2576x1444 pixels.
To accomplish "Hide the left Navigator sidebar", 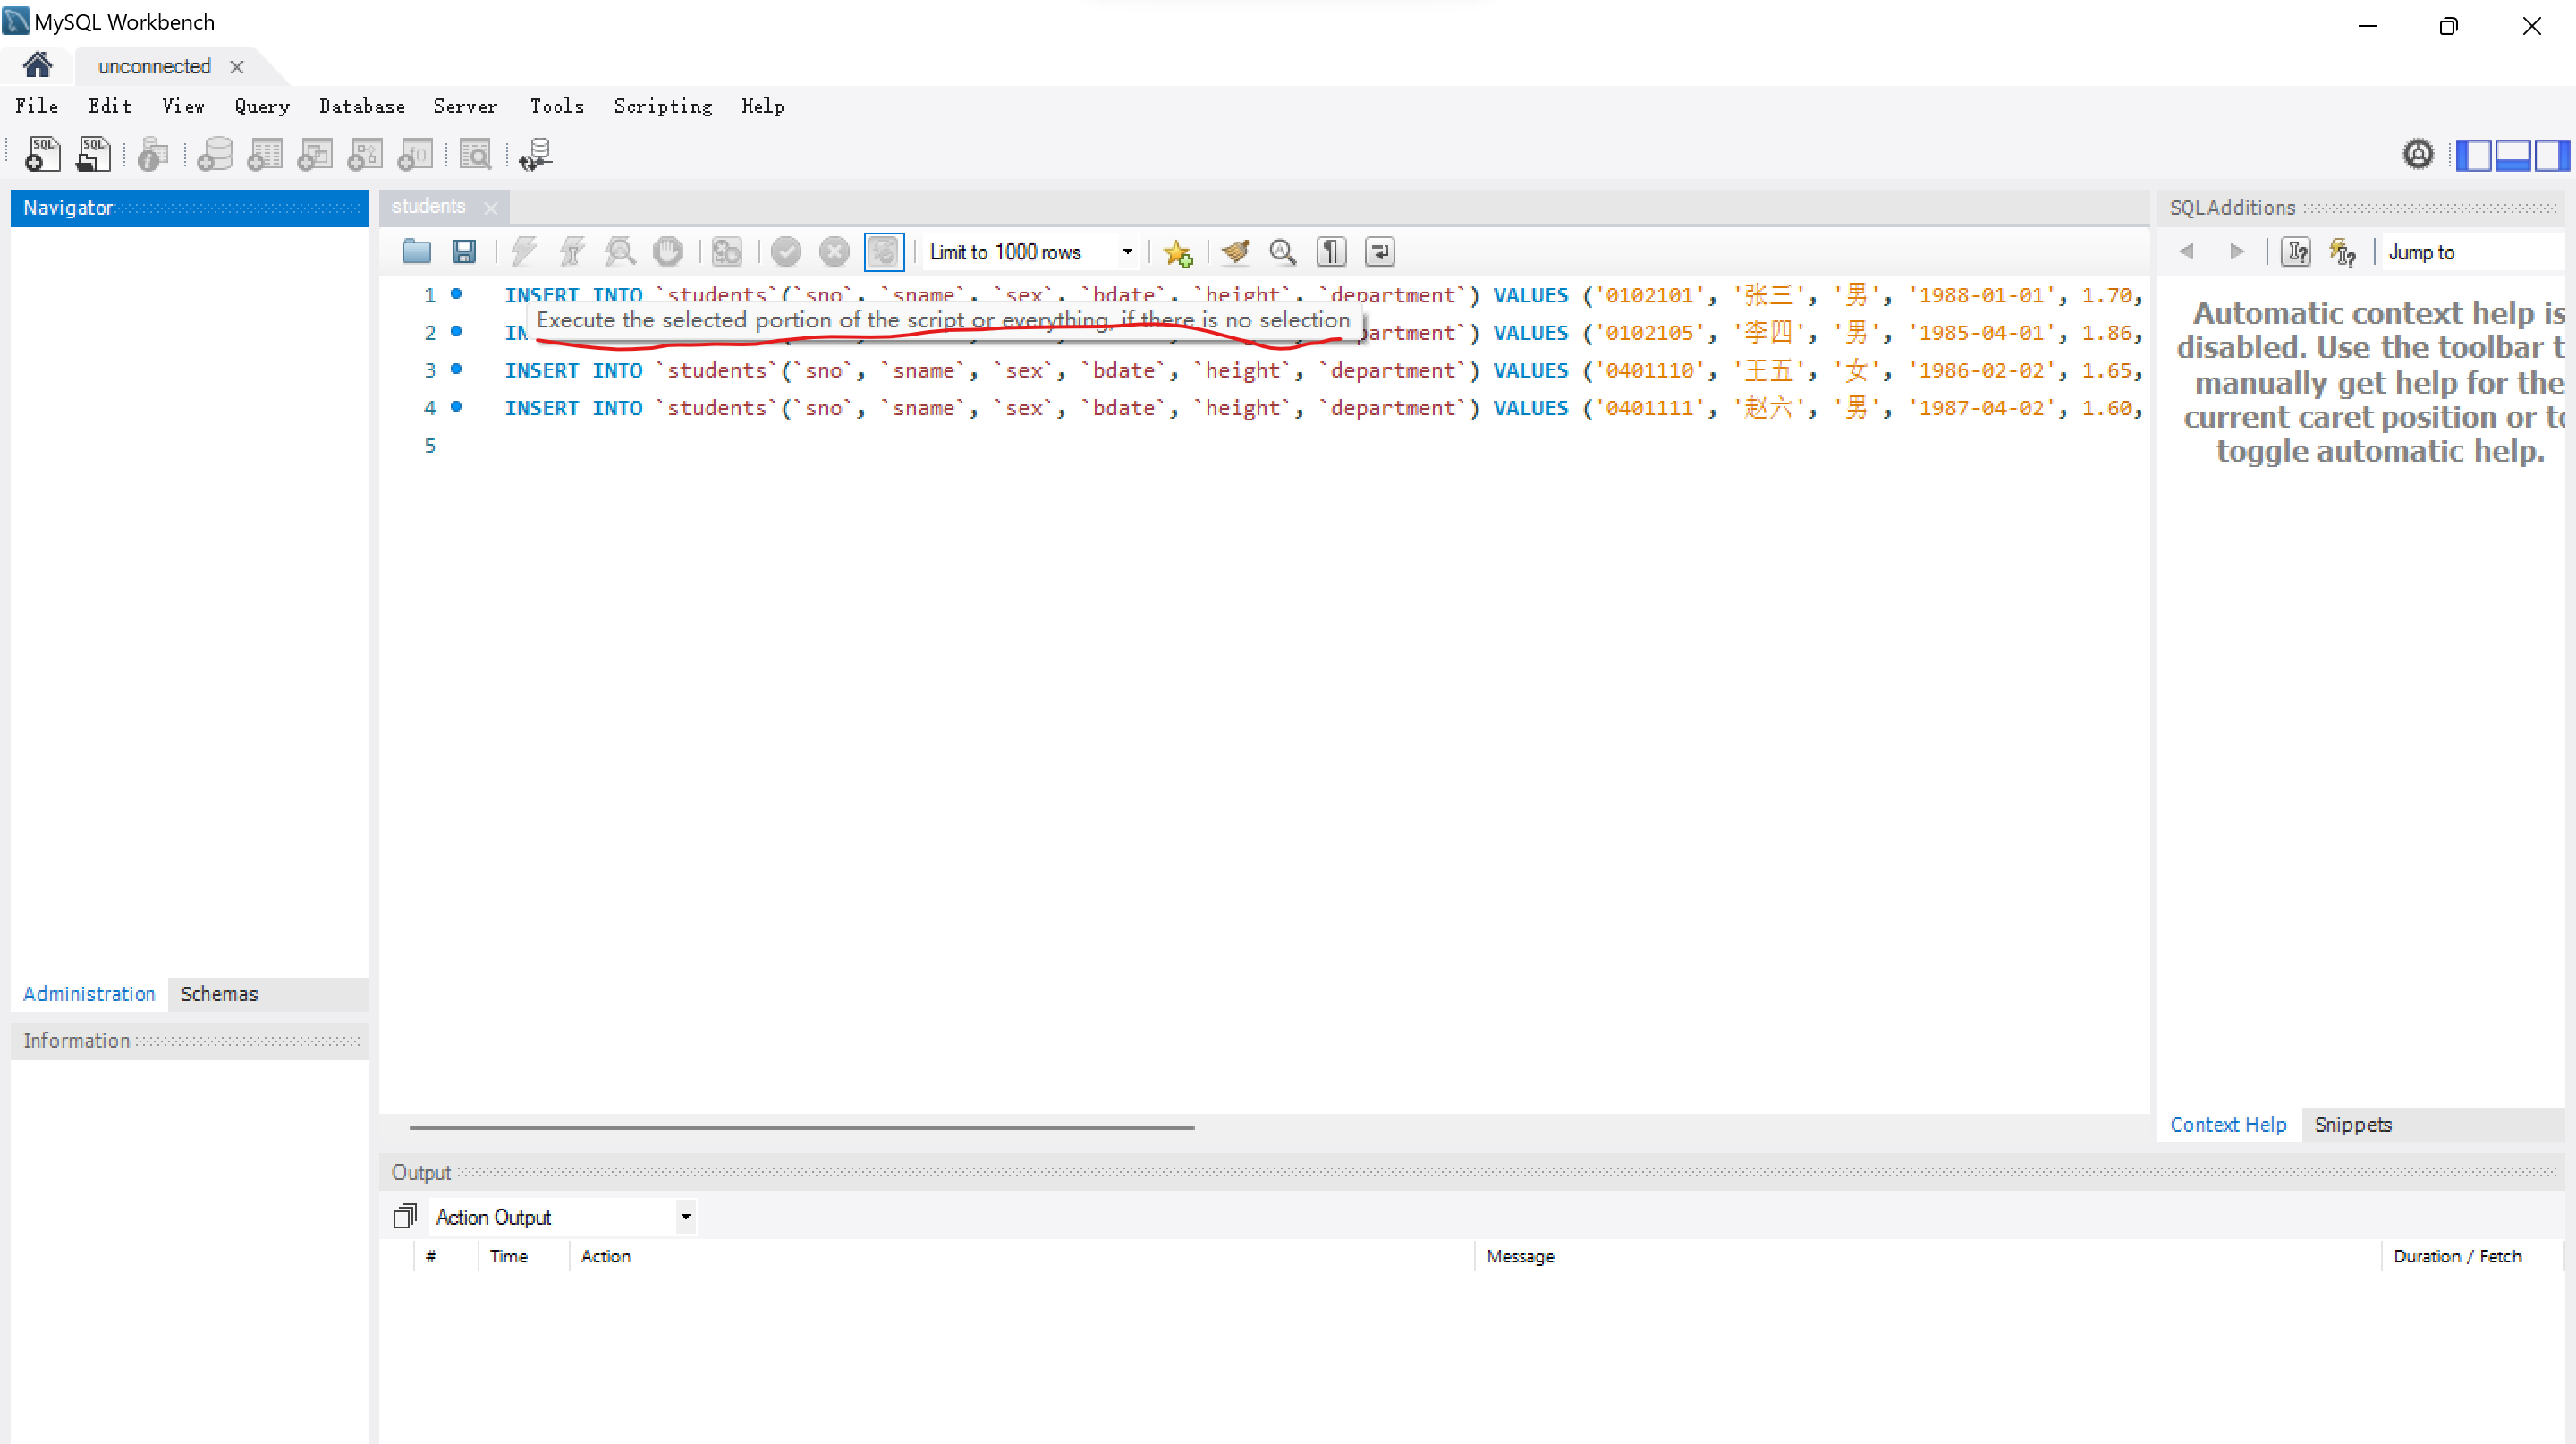I will point(2474,155).
